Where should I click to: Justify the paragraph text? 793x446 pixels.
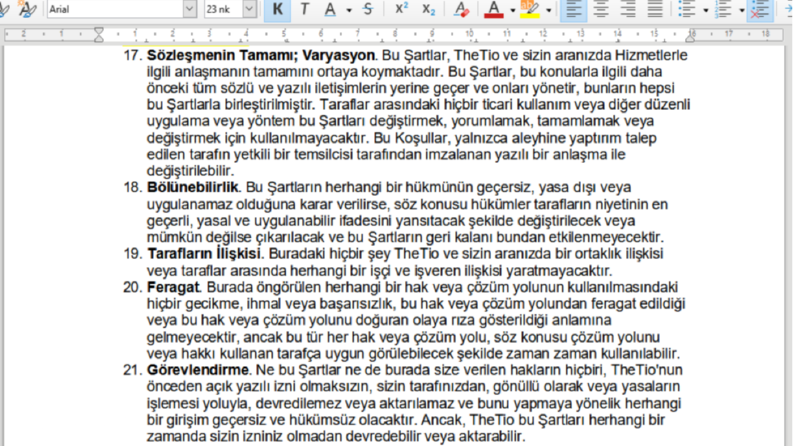point(655,9)
